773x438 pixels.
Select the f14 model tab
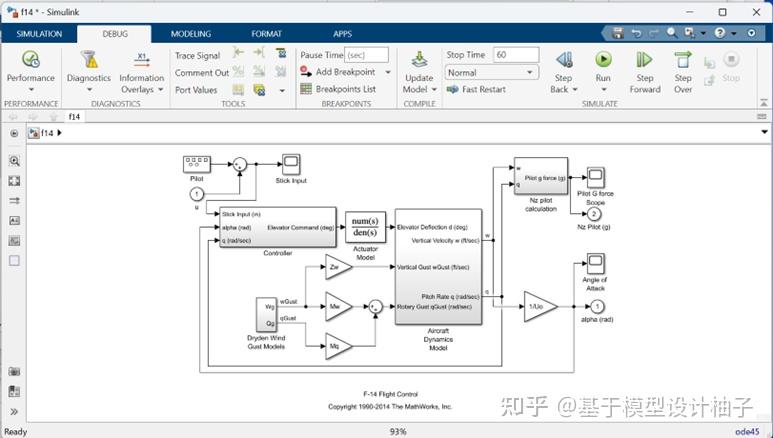click(74, 116)
